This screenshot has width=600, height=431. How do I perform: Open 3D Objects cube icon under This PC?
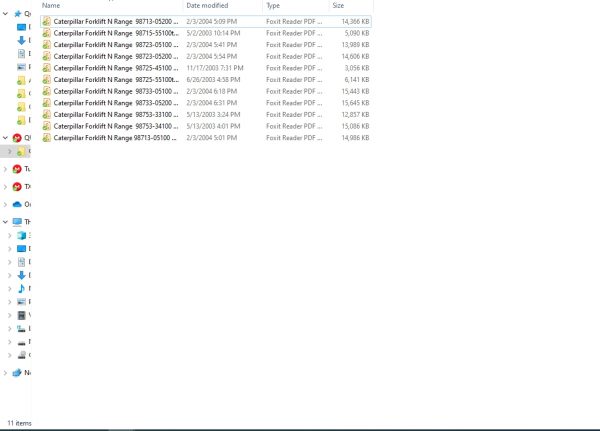(21, 235)
